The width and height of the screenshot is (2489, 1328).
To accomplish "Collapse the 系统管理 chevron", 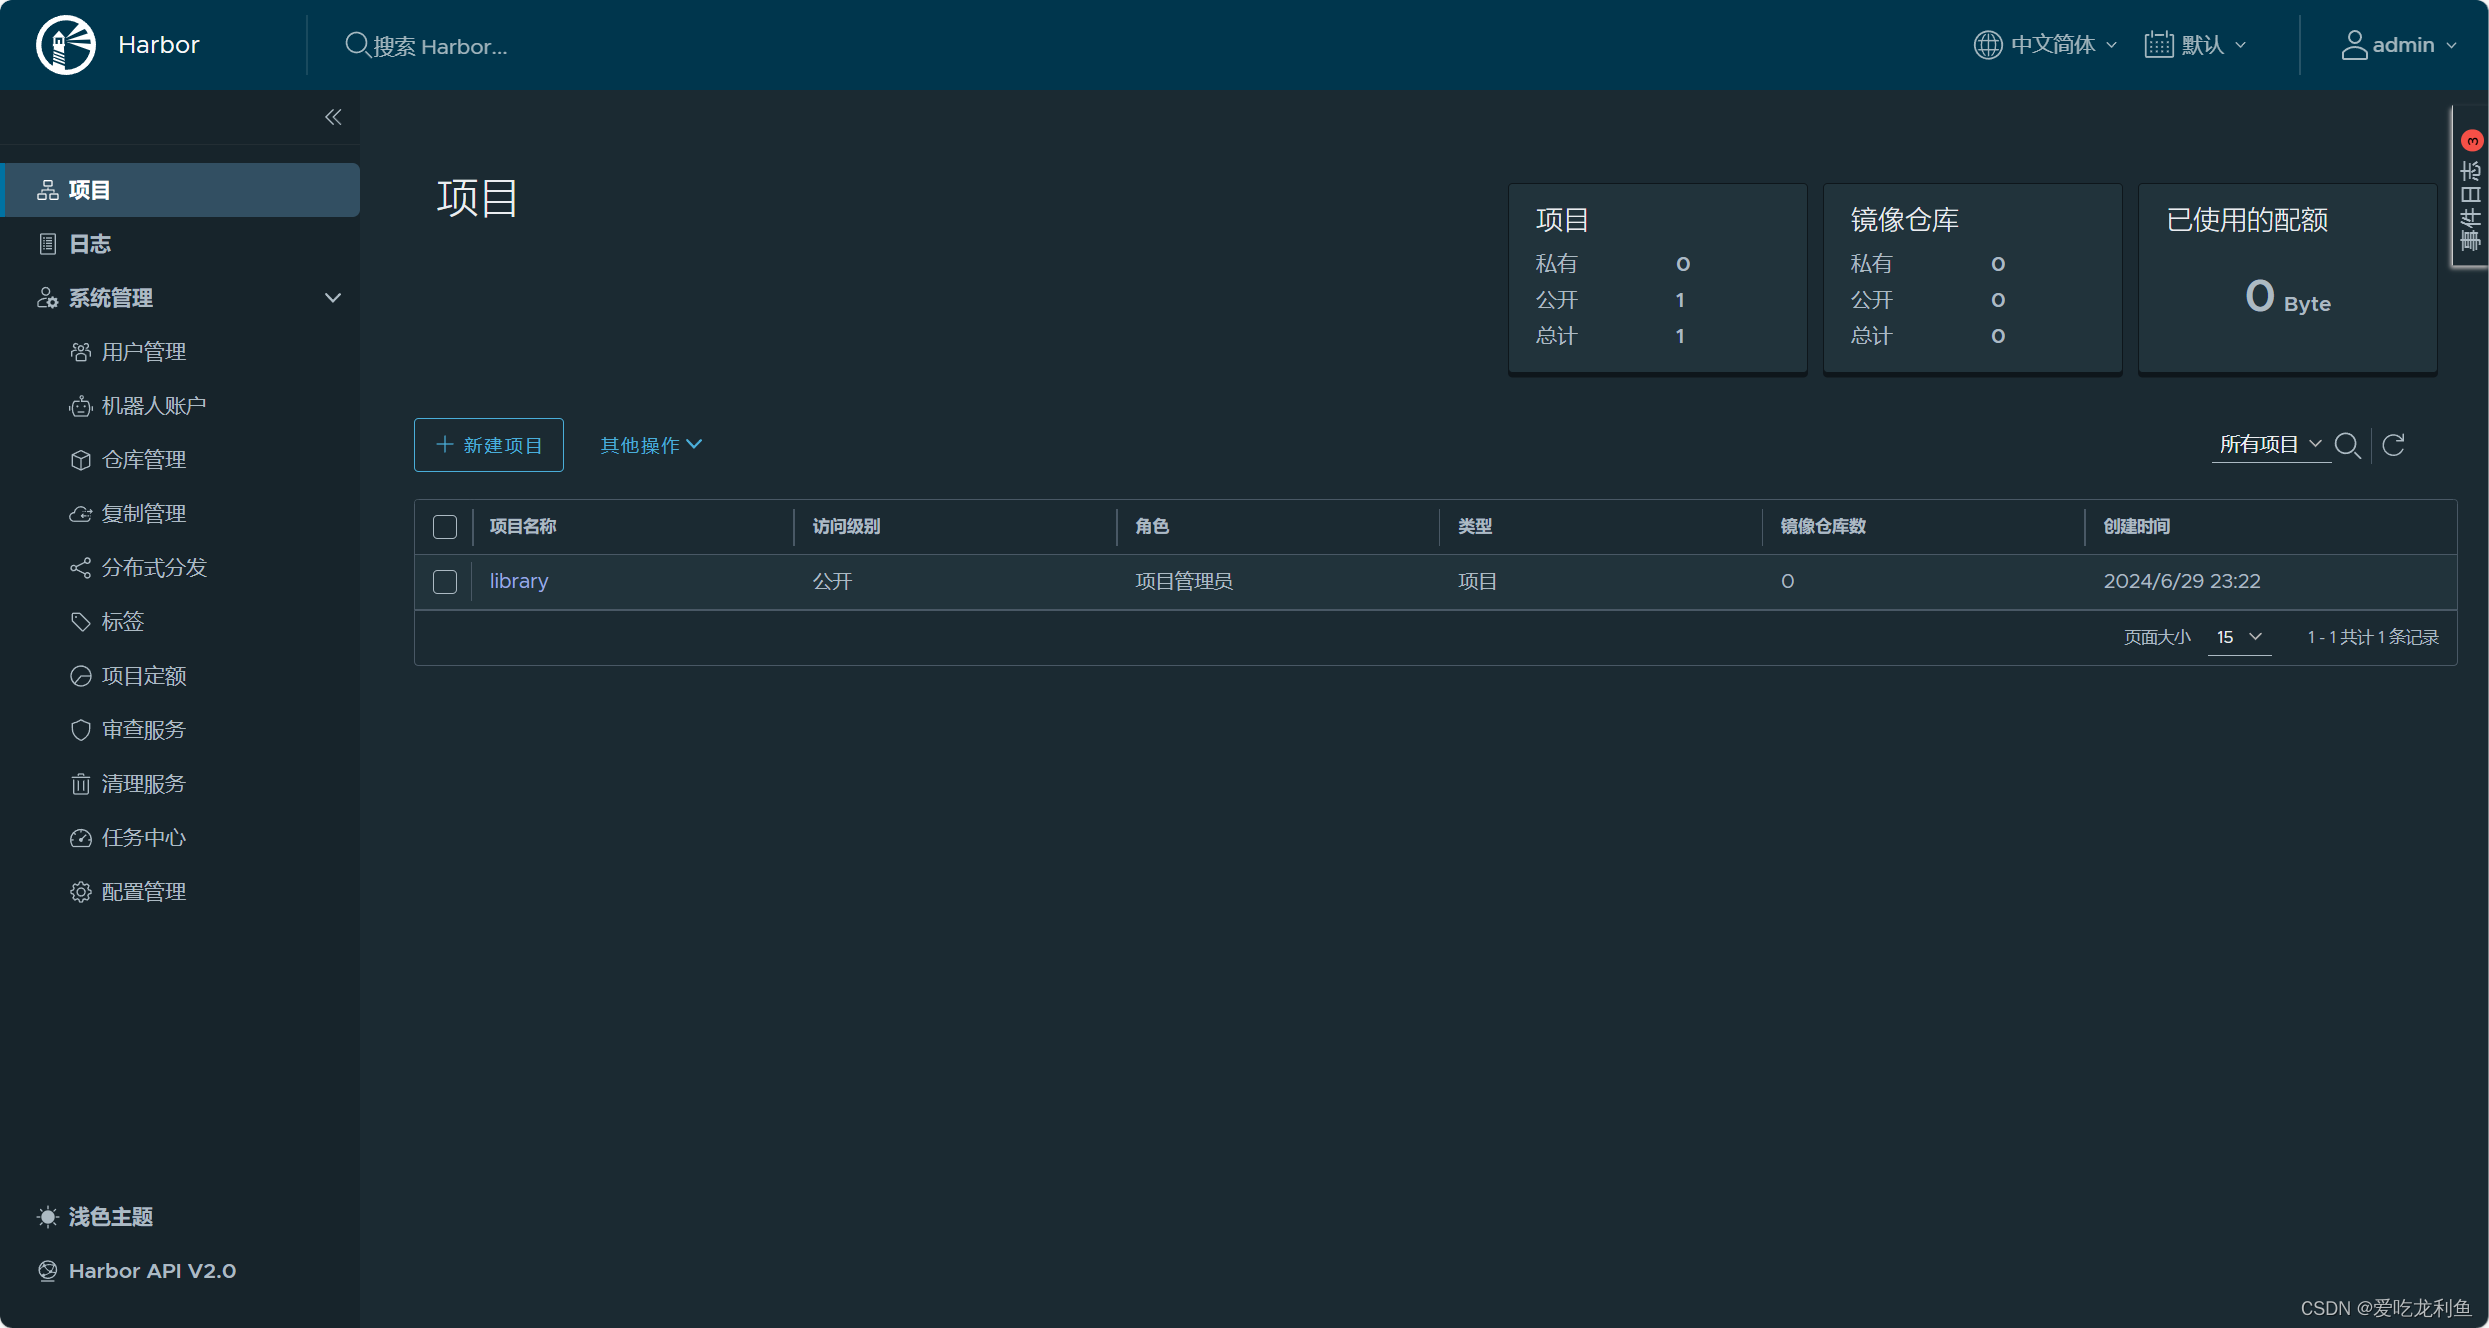I will tap(333, 298).
